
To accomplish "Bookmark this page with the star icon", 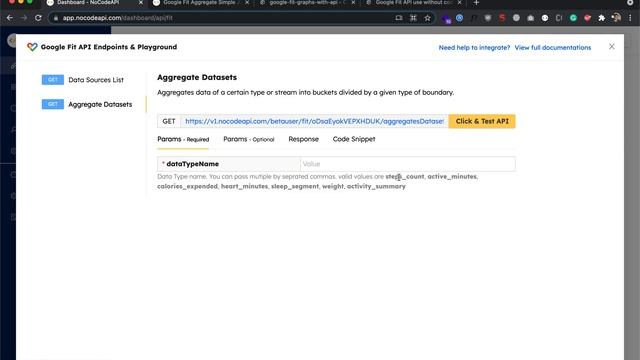I will coord(427,18).
